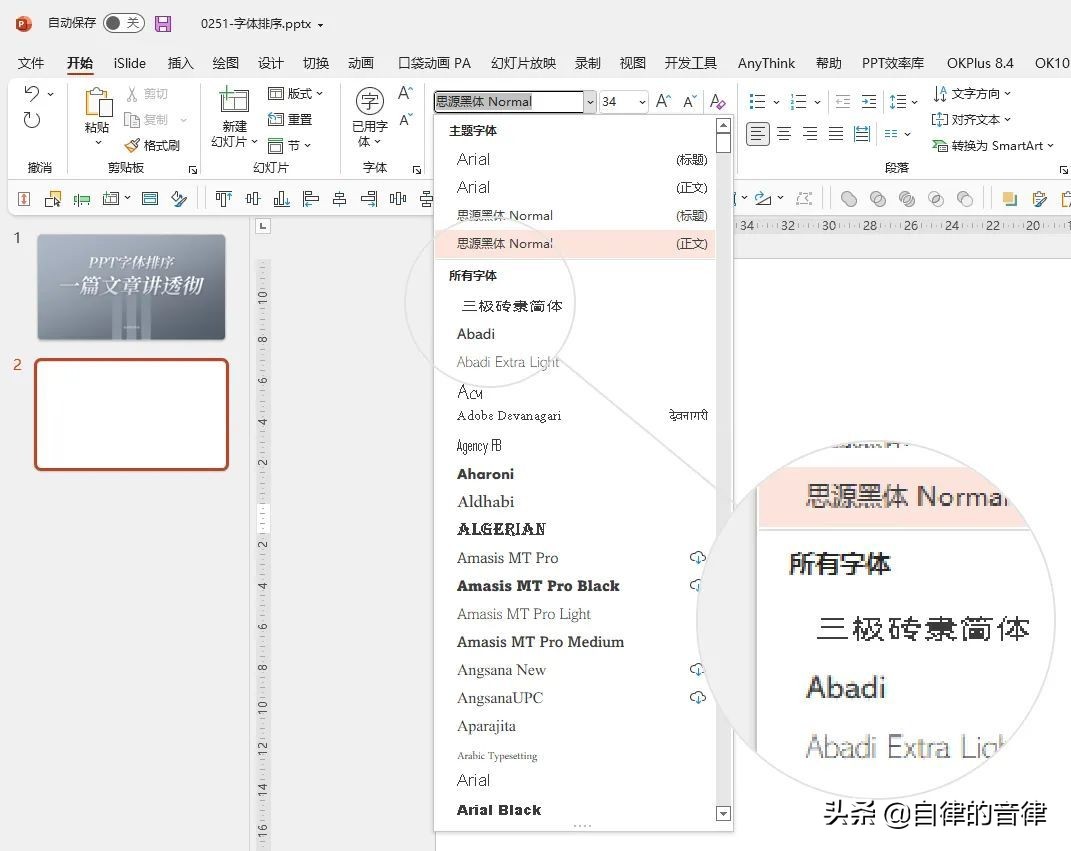Select slide 1 thumbnail
This screenshot has width=1071, height=851.
pyautogui.click(x=131, y=287)
